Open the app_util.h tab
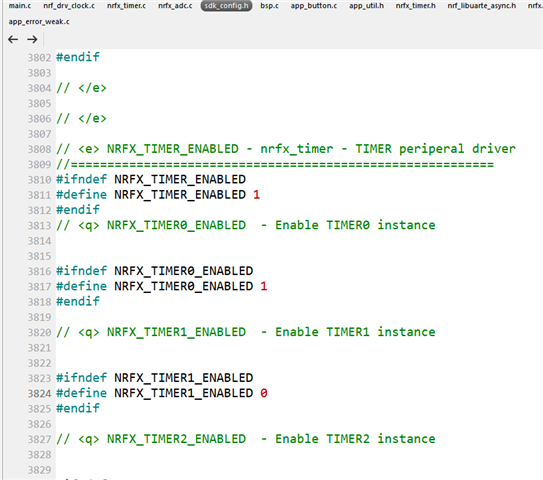Image resolution: width=543 pixels, height=480 pixels. click(x=366, y=6)
